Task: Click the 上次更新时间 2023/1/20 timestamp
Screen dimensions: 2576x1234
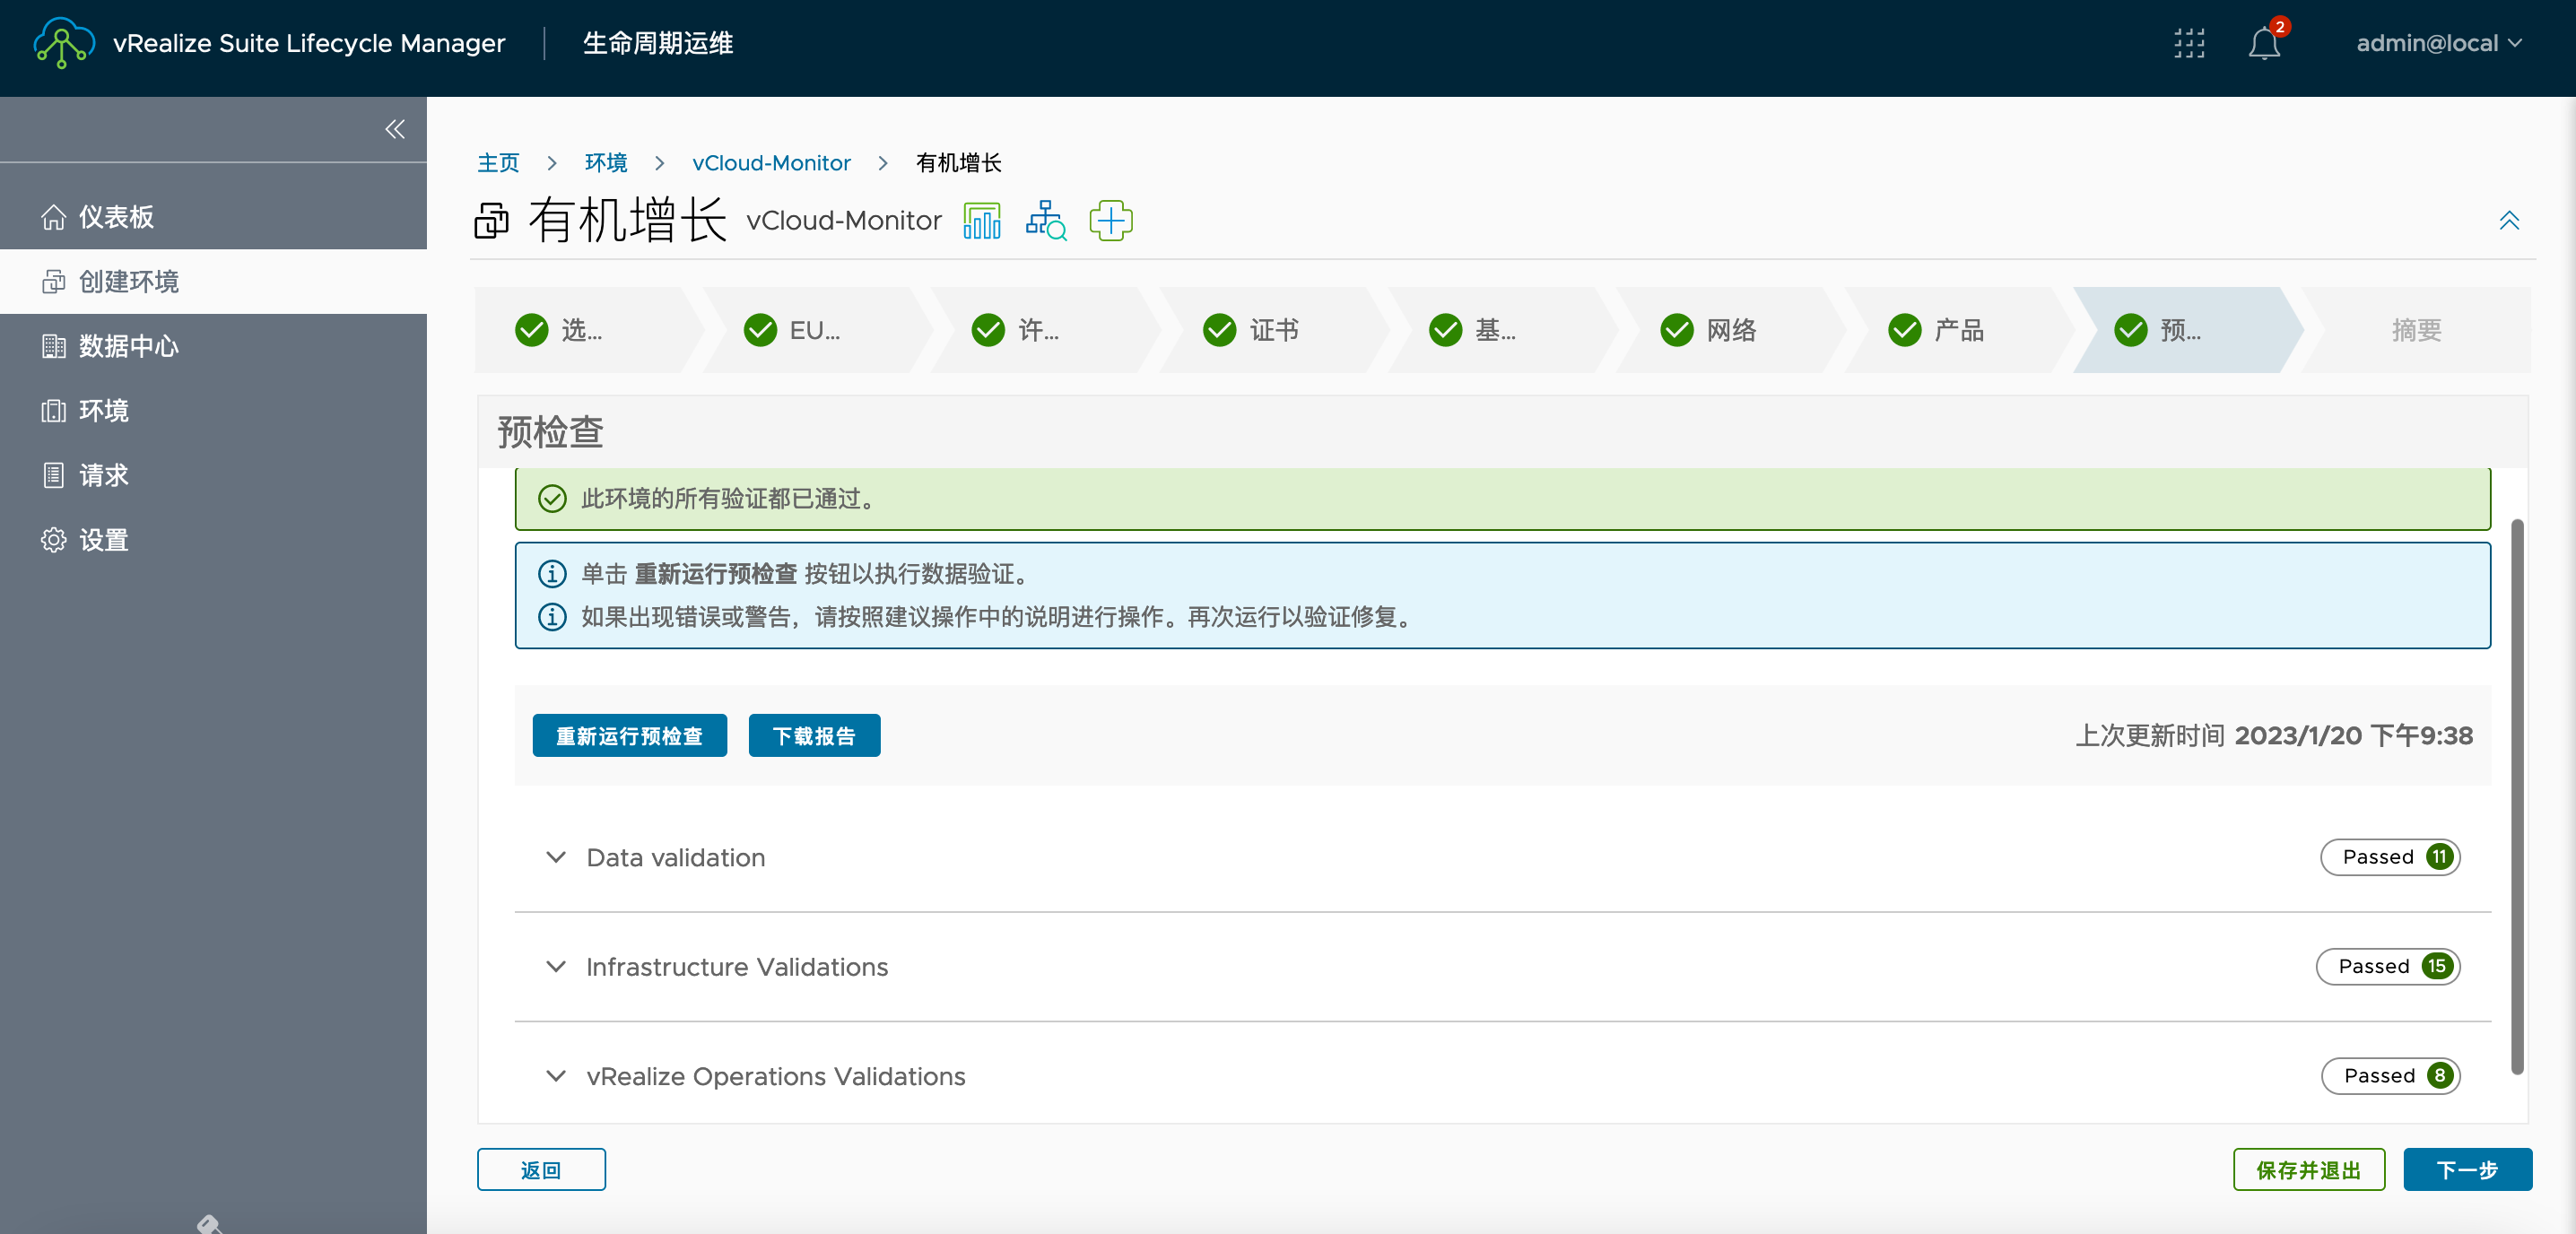Action: [2273, 736]
